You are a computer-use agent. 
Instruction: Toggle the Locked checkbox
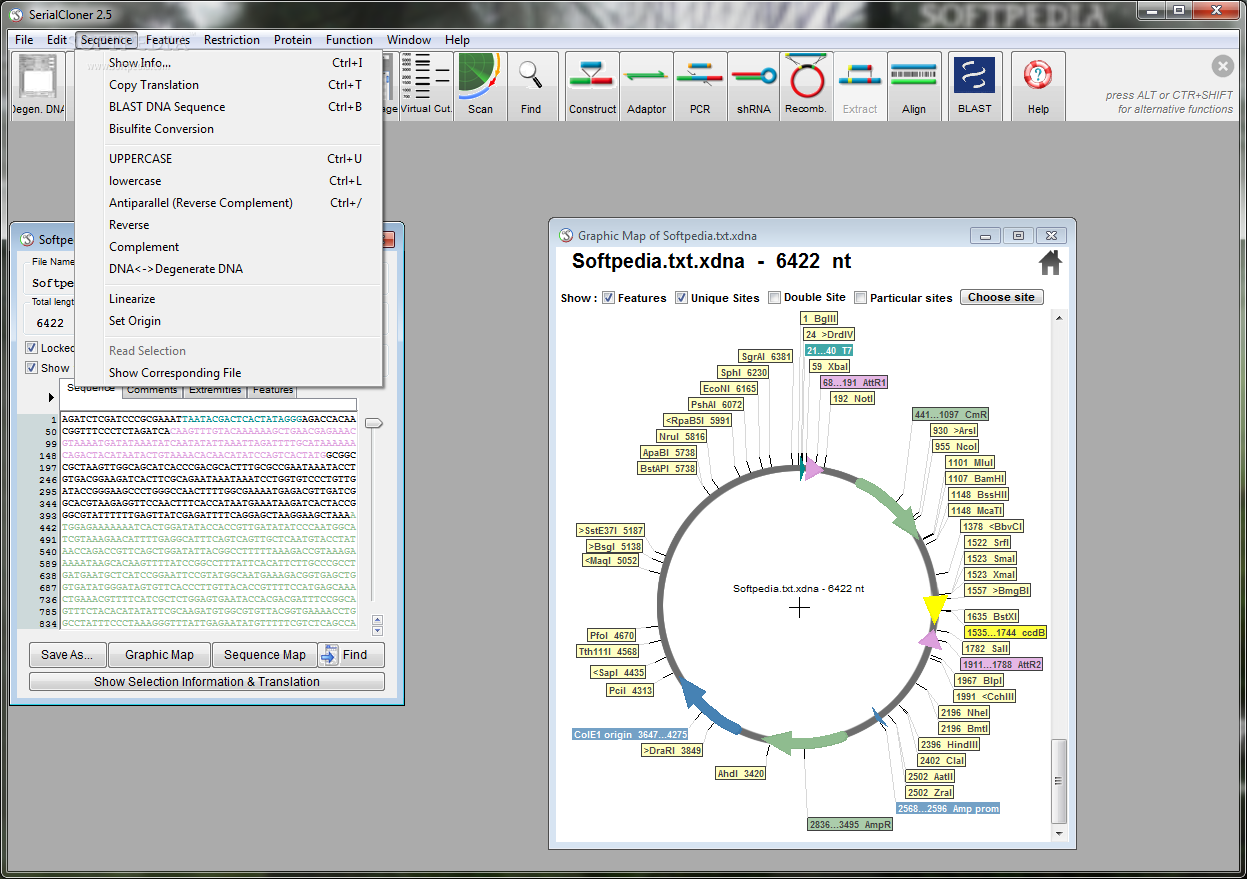(x=32, y=348)
